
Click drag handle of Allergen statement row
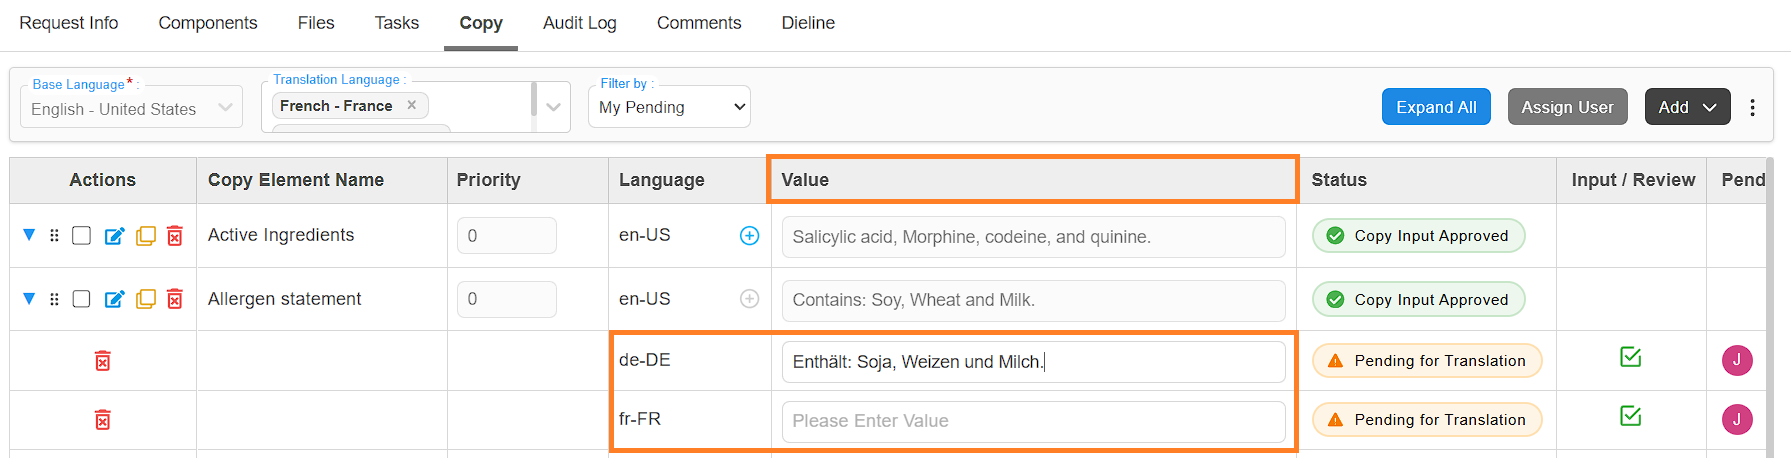pos(54,299)
